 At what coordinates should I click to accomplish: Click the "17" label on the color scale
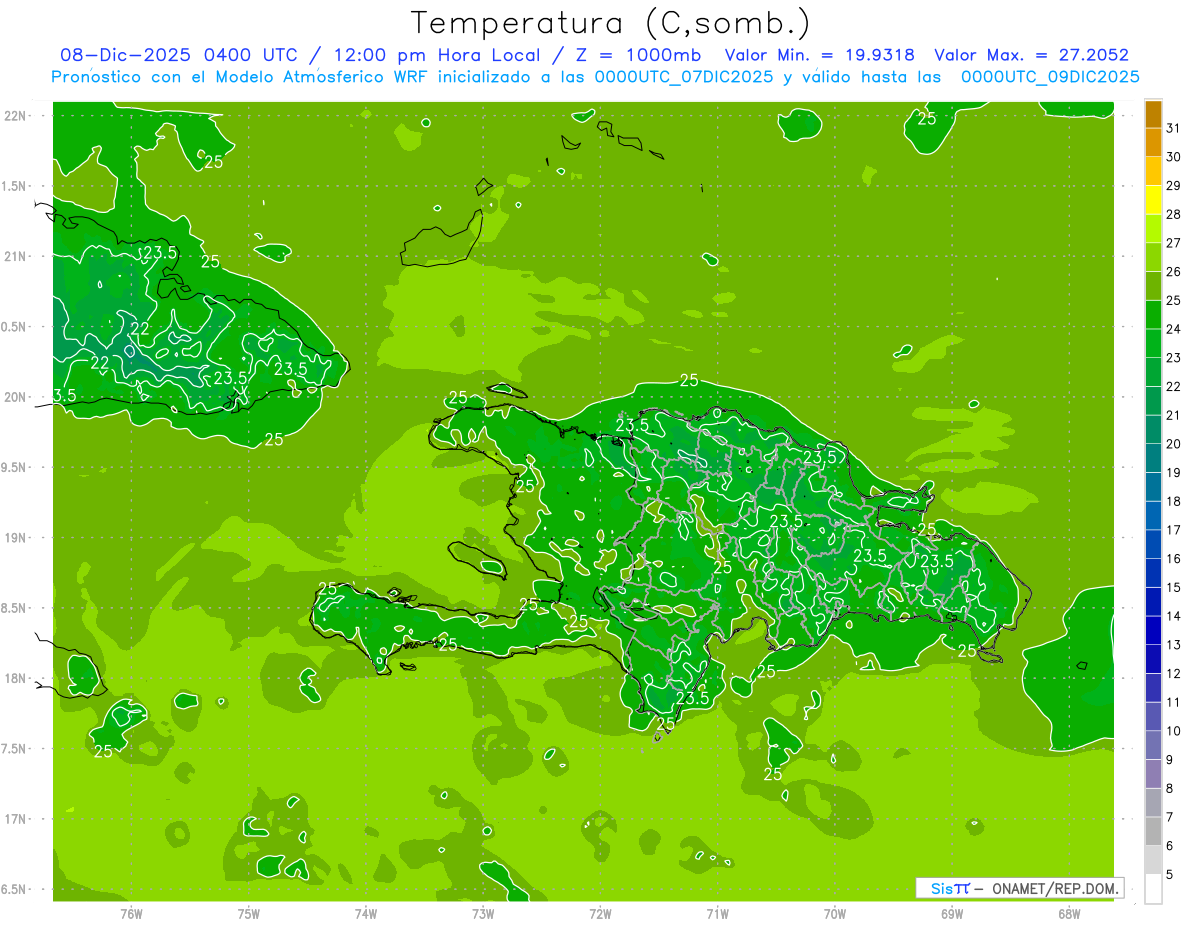(x=1174, y=530)
